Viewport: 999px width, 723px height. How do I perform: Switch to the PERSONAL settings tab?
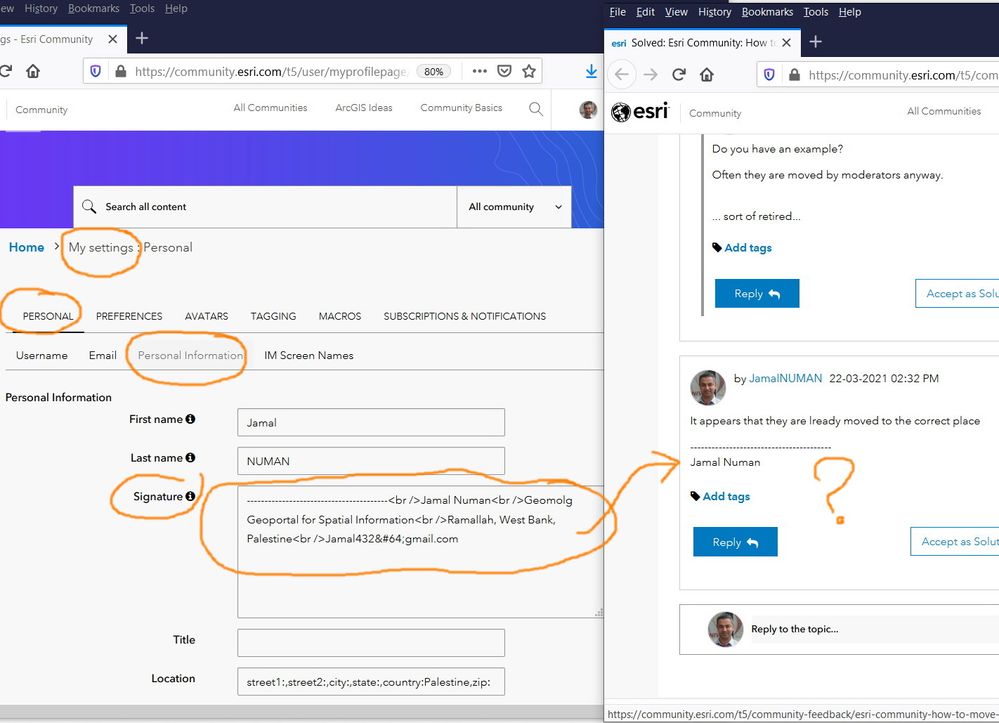tap(48, 316)
